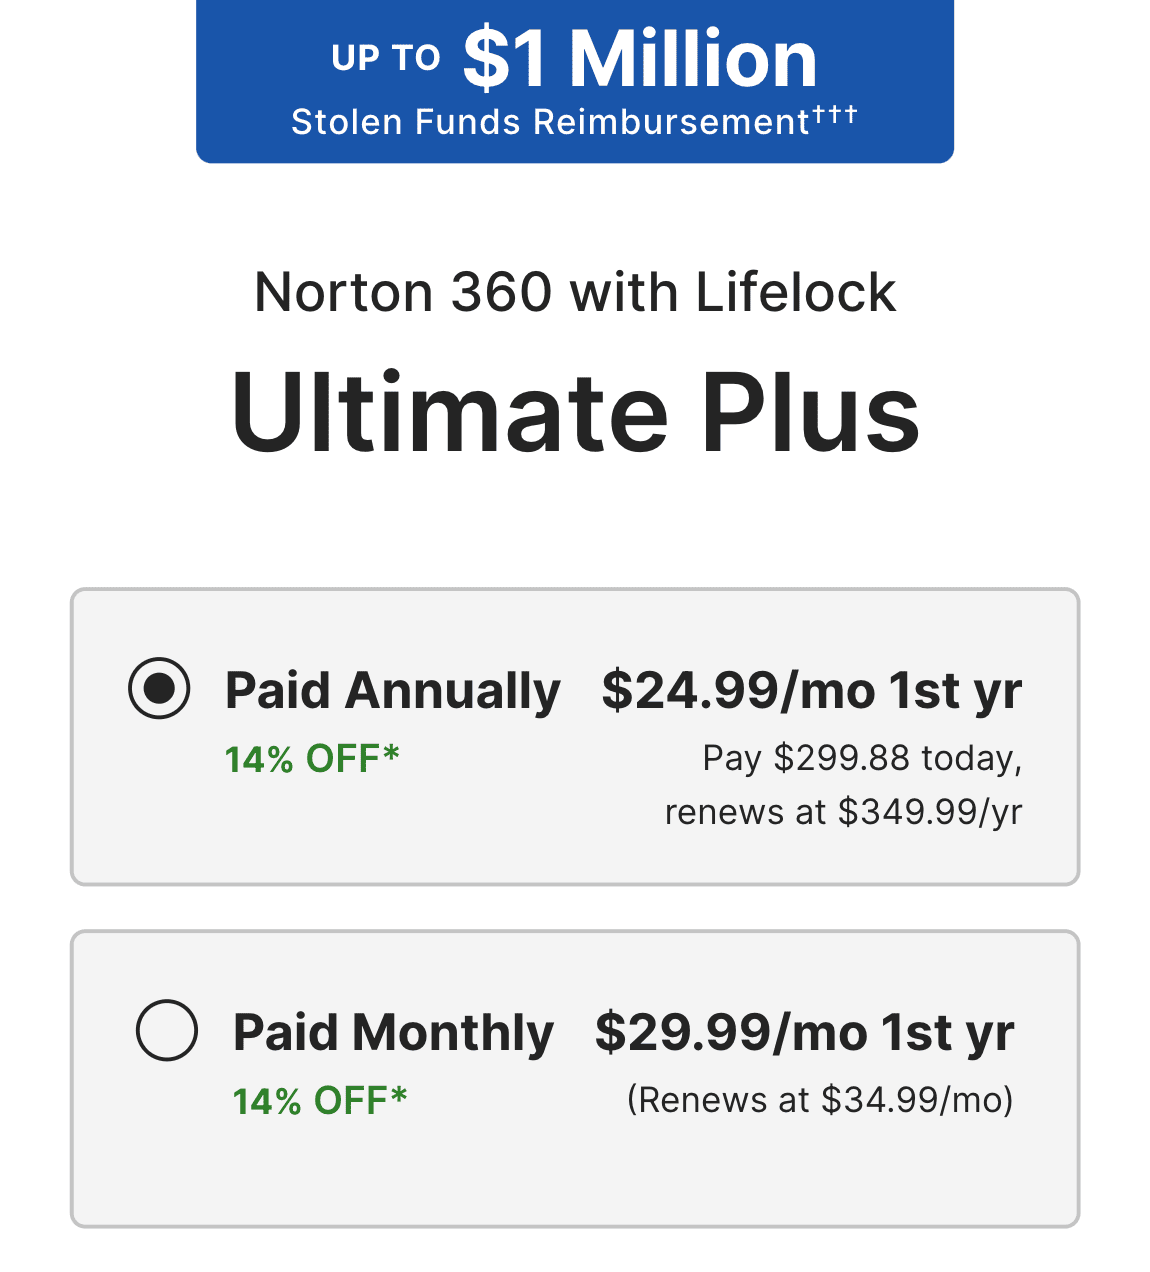
Task: Click the Paid Annually label
Action: click(392, 691)
